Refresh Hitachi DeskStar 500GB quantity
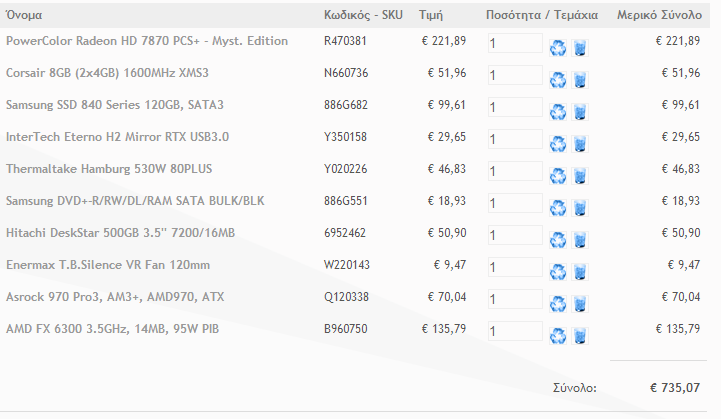The width and height of the screenshot is (721, 419). tap(558, 240)
